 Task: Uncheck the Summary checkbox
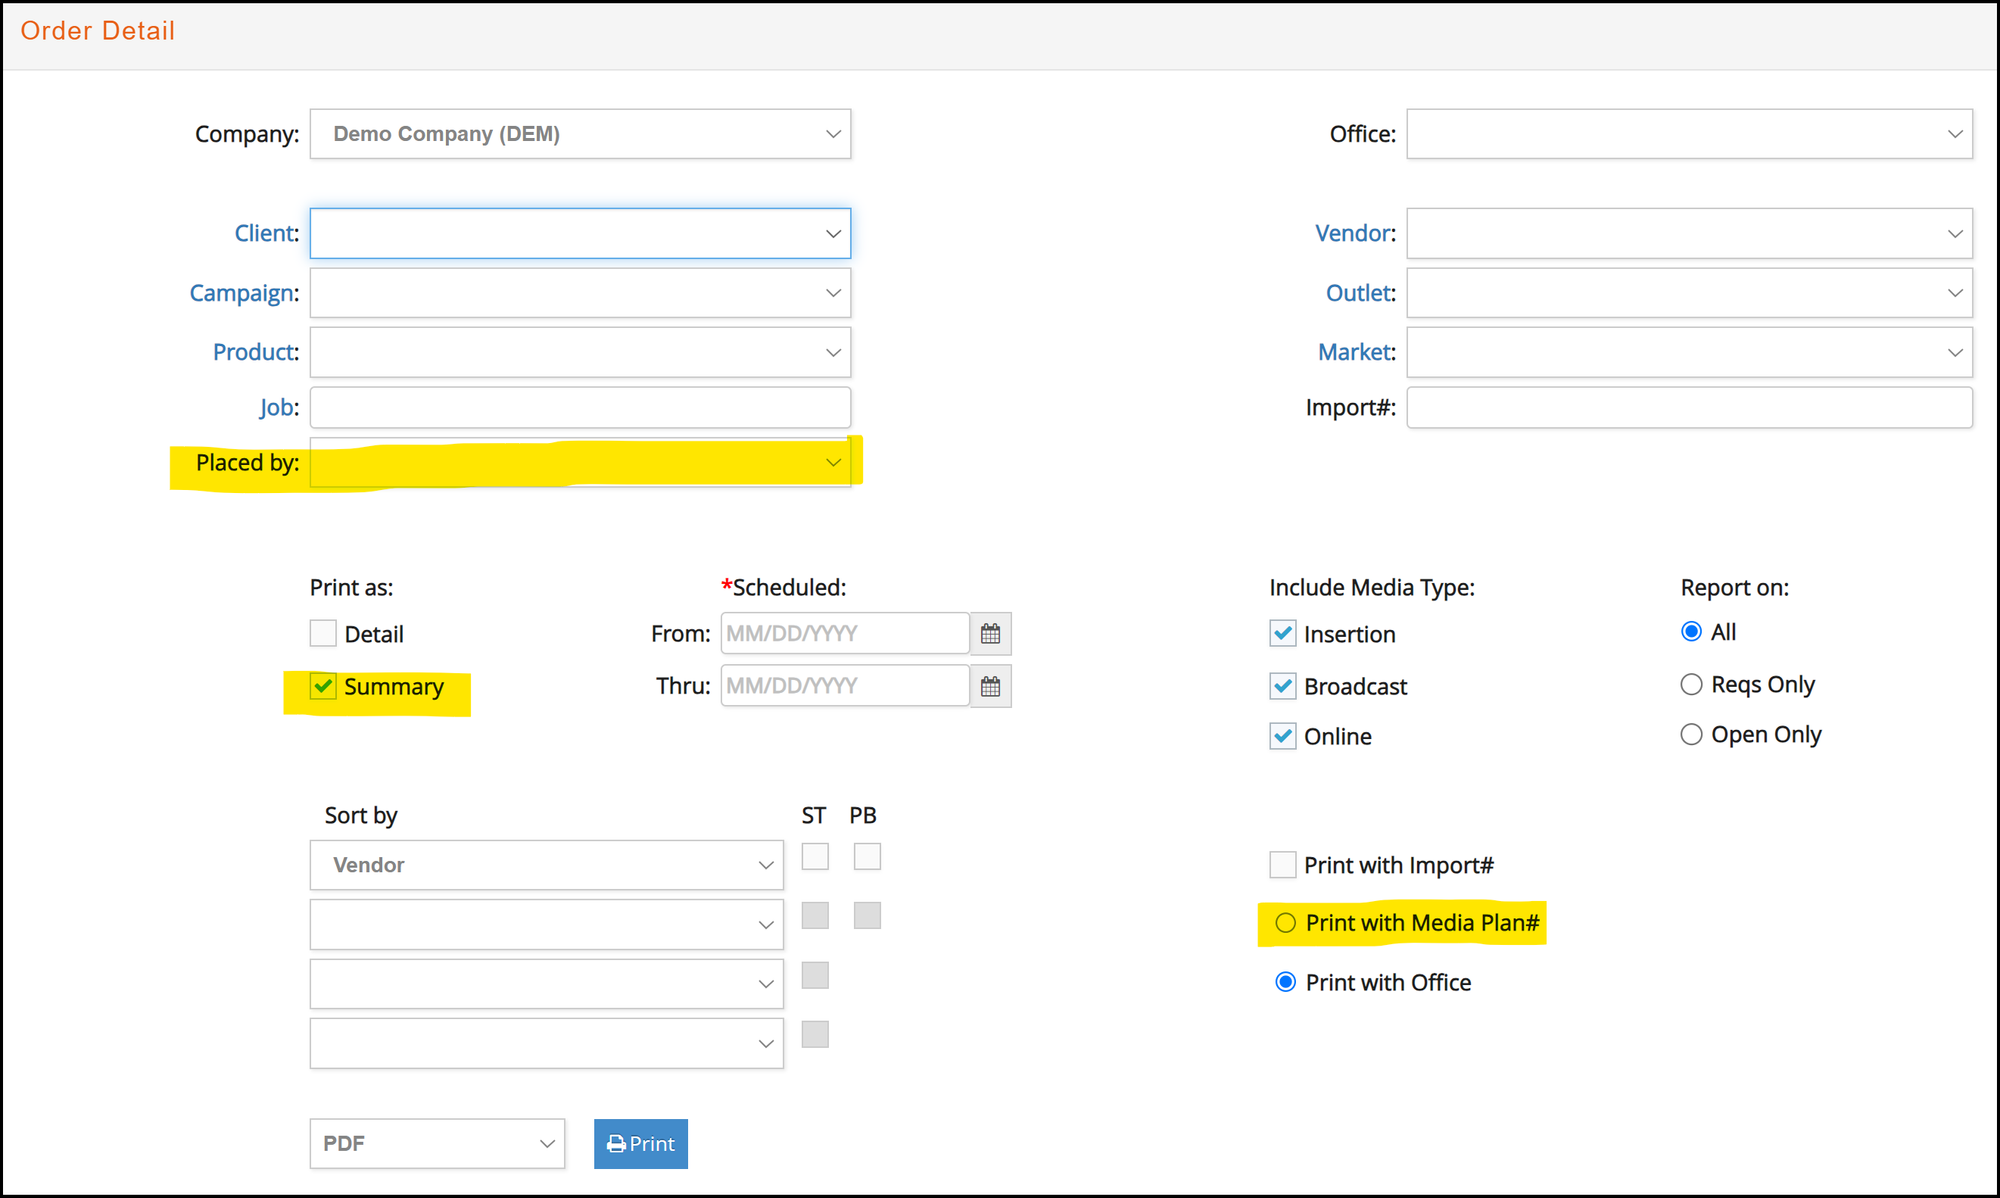[x=323, y=686]
